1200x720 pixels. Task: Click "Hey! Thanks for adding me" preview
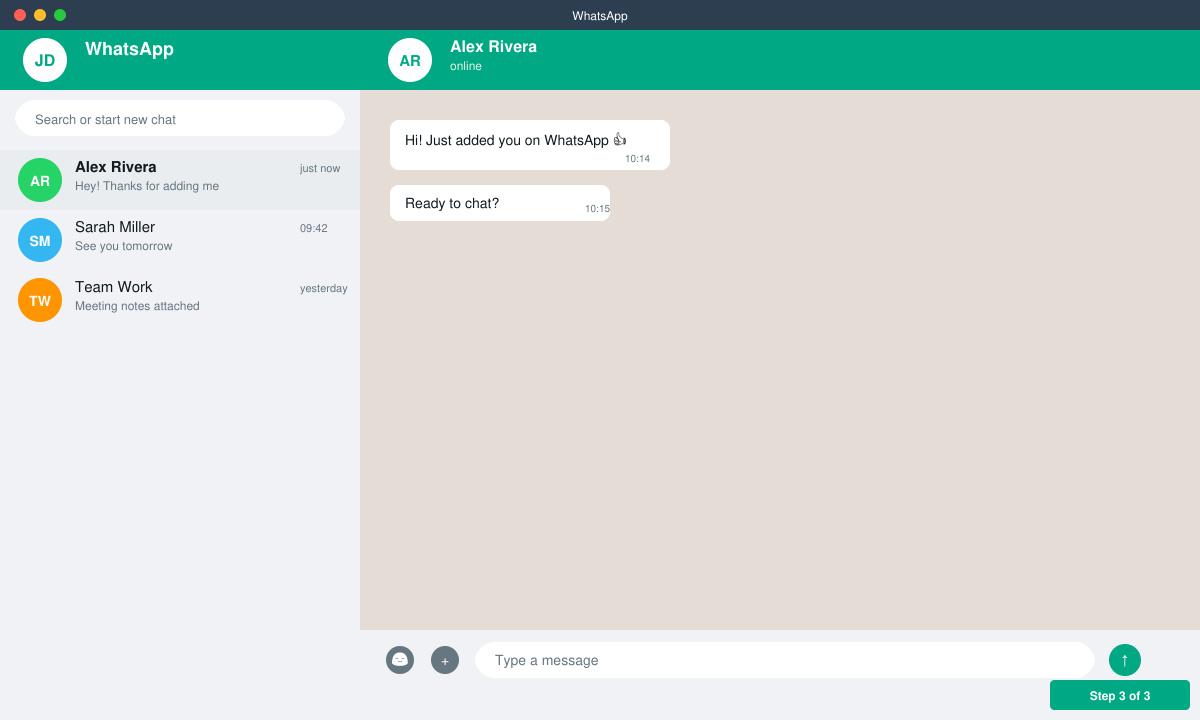point(147,186)
